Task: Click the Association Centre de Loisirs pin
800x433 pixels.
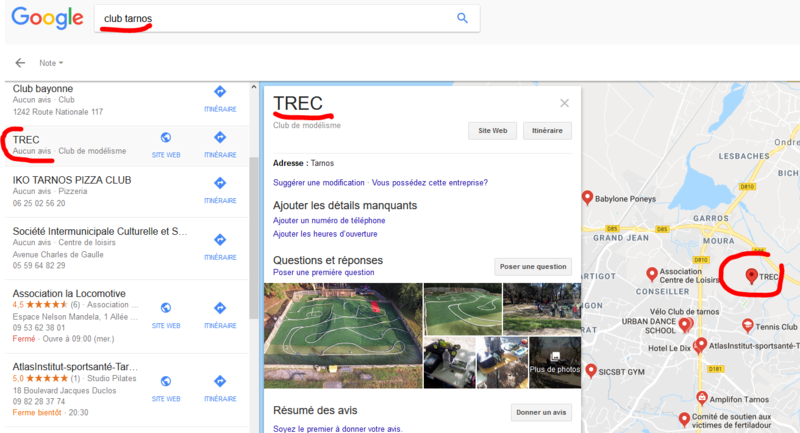Action: click(652, 274)
